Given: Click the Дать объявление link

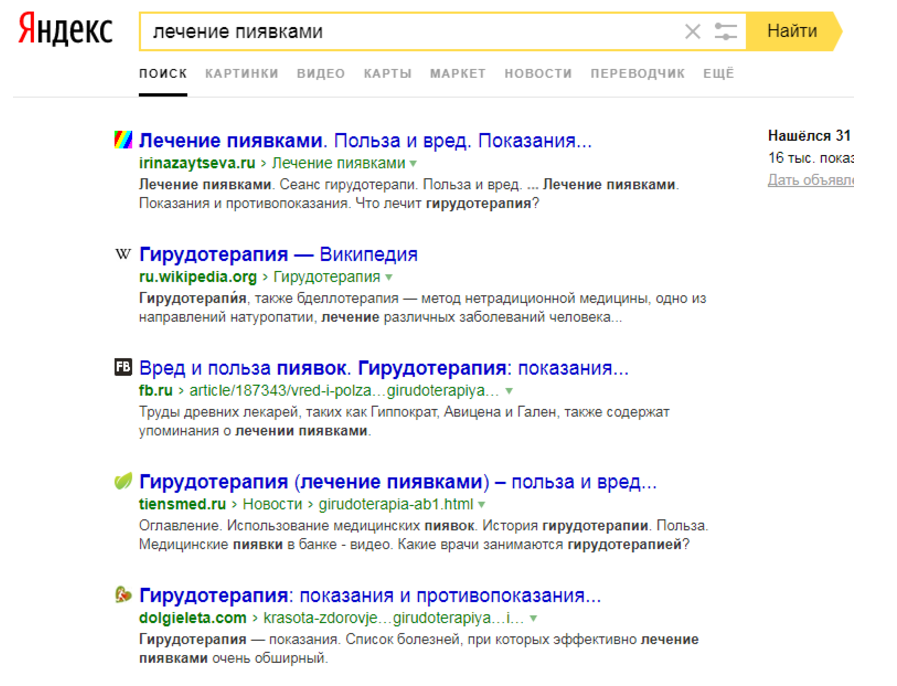Looking at the screenshot, I should pyautogui.click(x=811, y=180).
